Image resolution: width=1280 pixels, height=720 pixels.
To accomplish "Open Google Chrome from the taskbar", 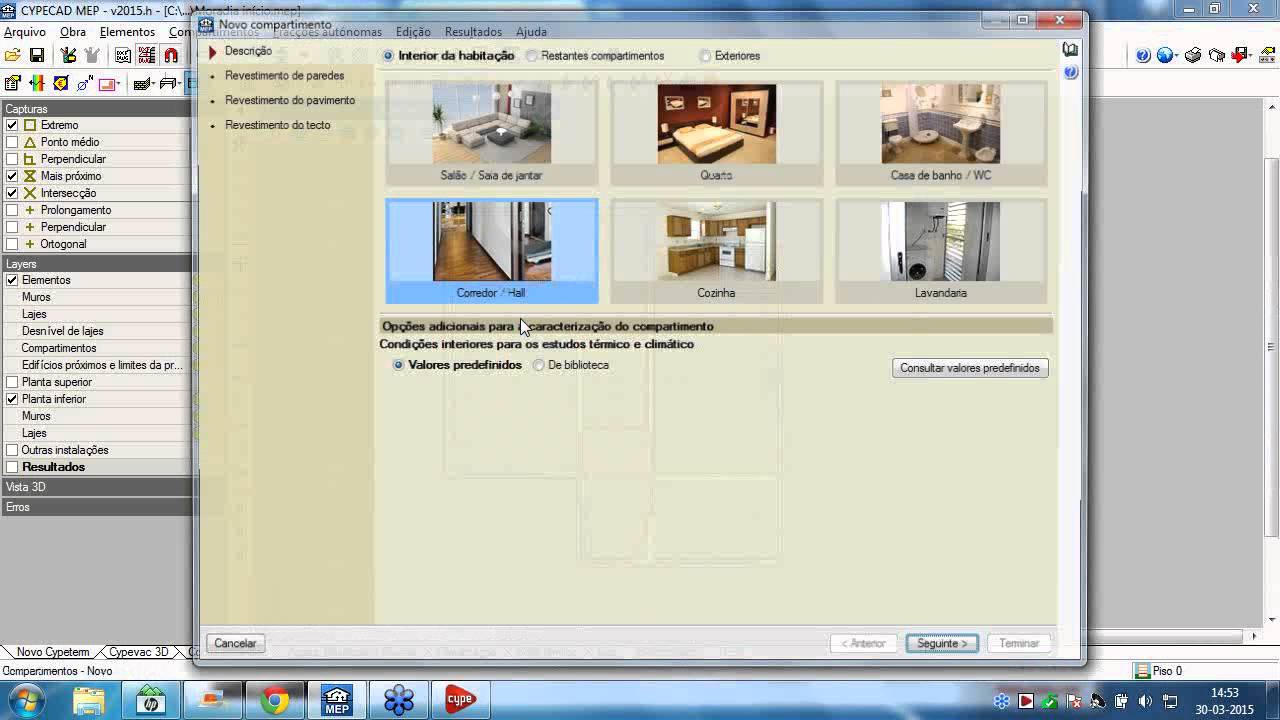I will click(x=275, y=700).
